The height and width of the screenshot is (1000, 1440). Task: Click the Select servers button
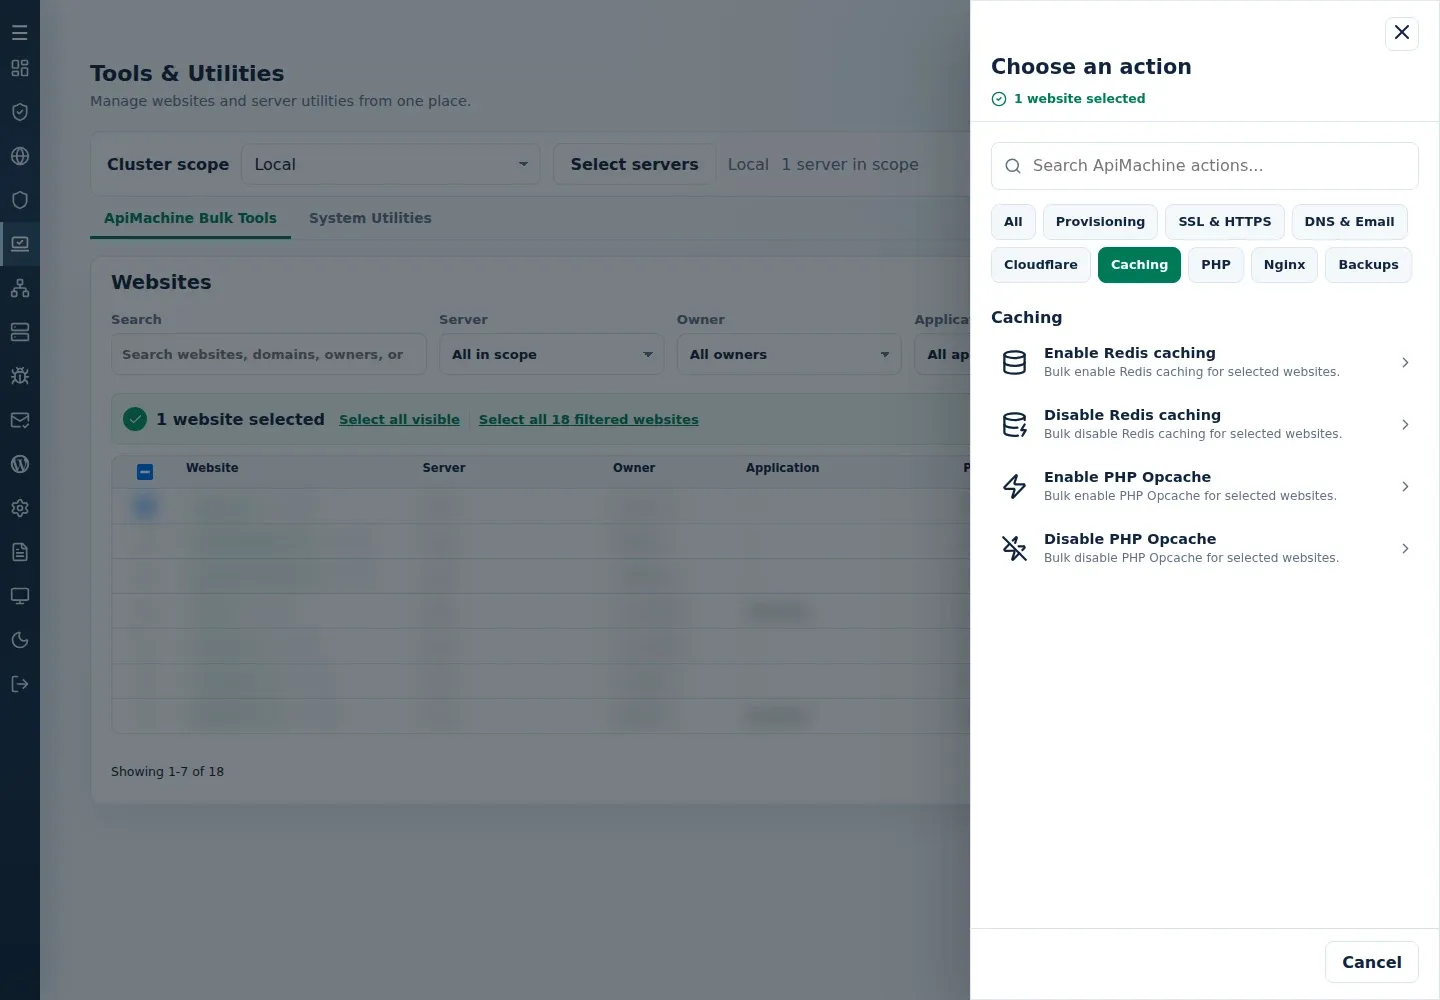pyautogui.click(x=634, y=165)
